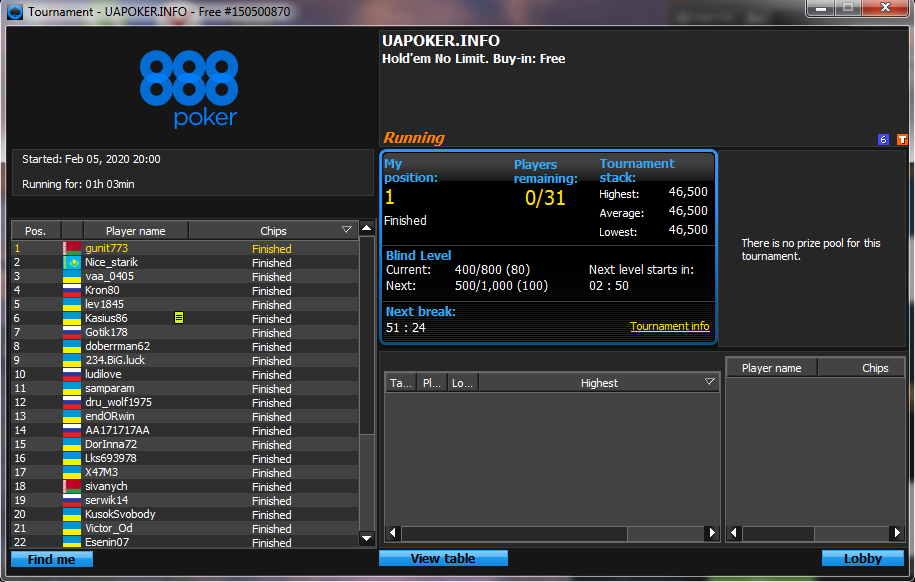915x582 pixels.
Task: Click the right panel left scroll arrow
Action: tap(734, 532)
